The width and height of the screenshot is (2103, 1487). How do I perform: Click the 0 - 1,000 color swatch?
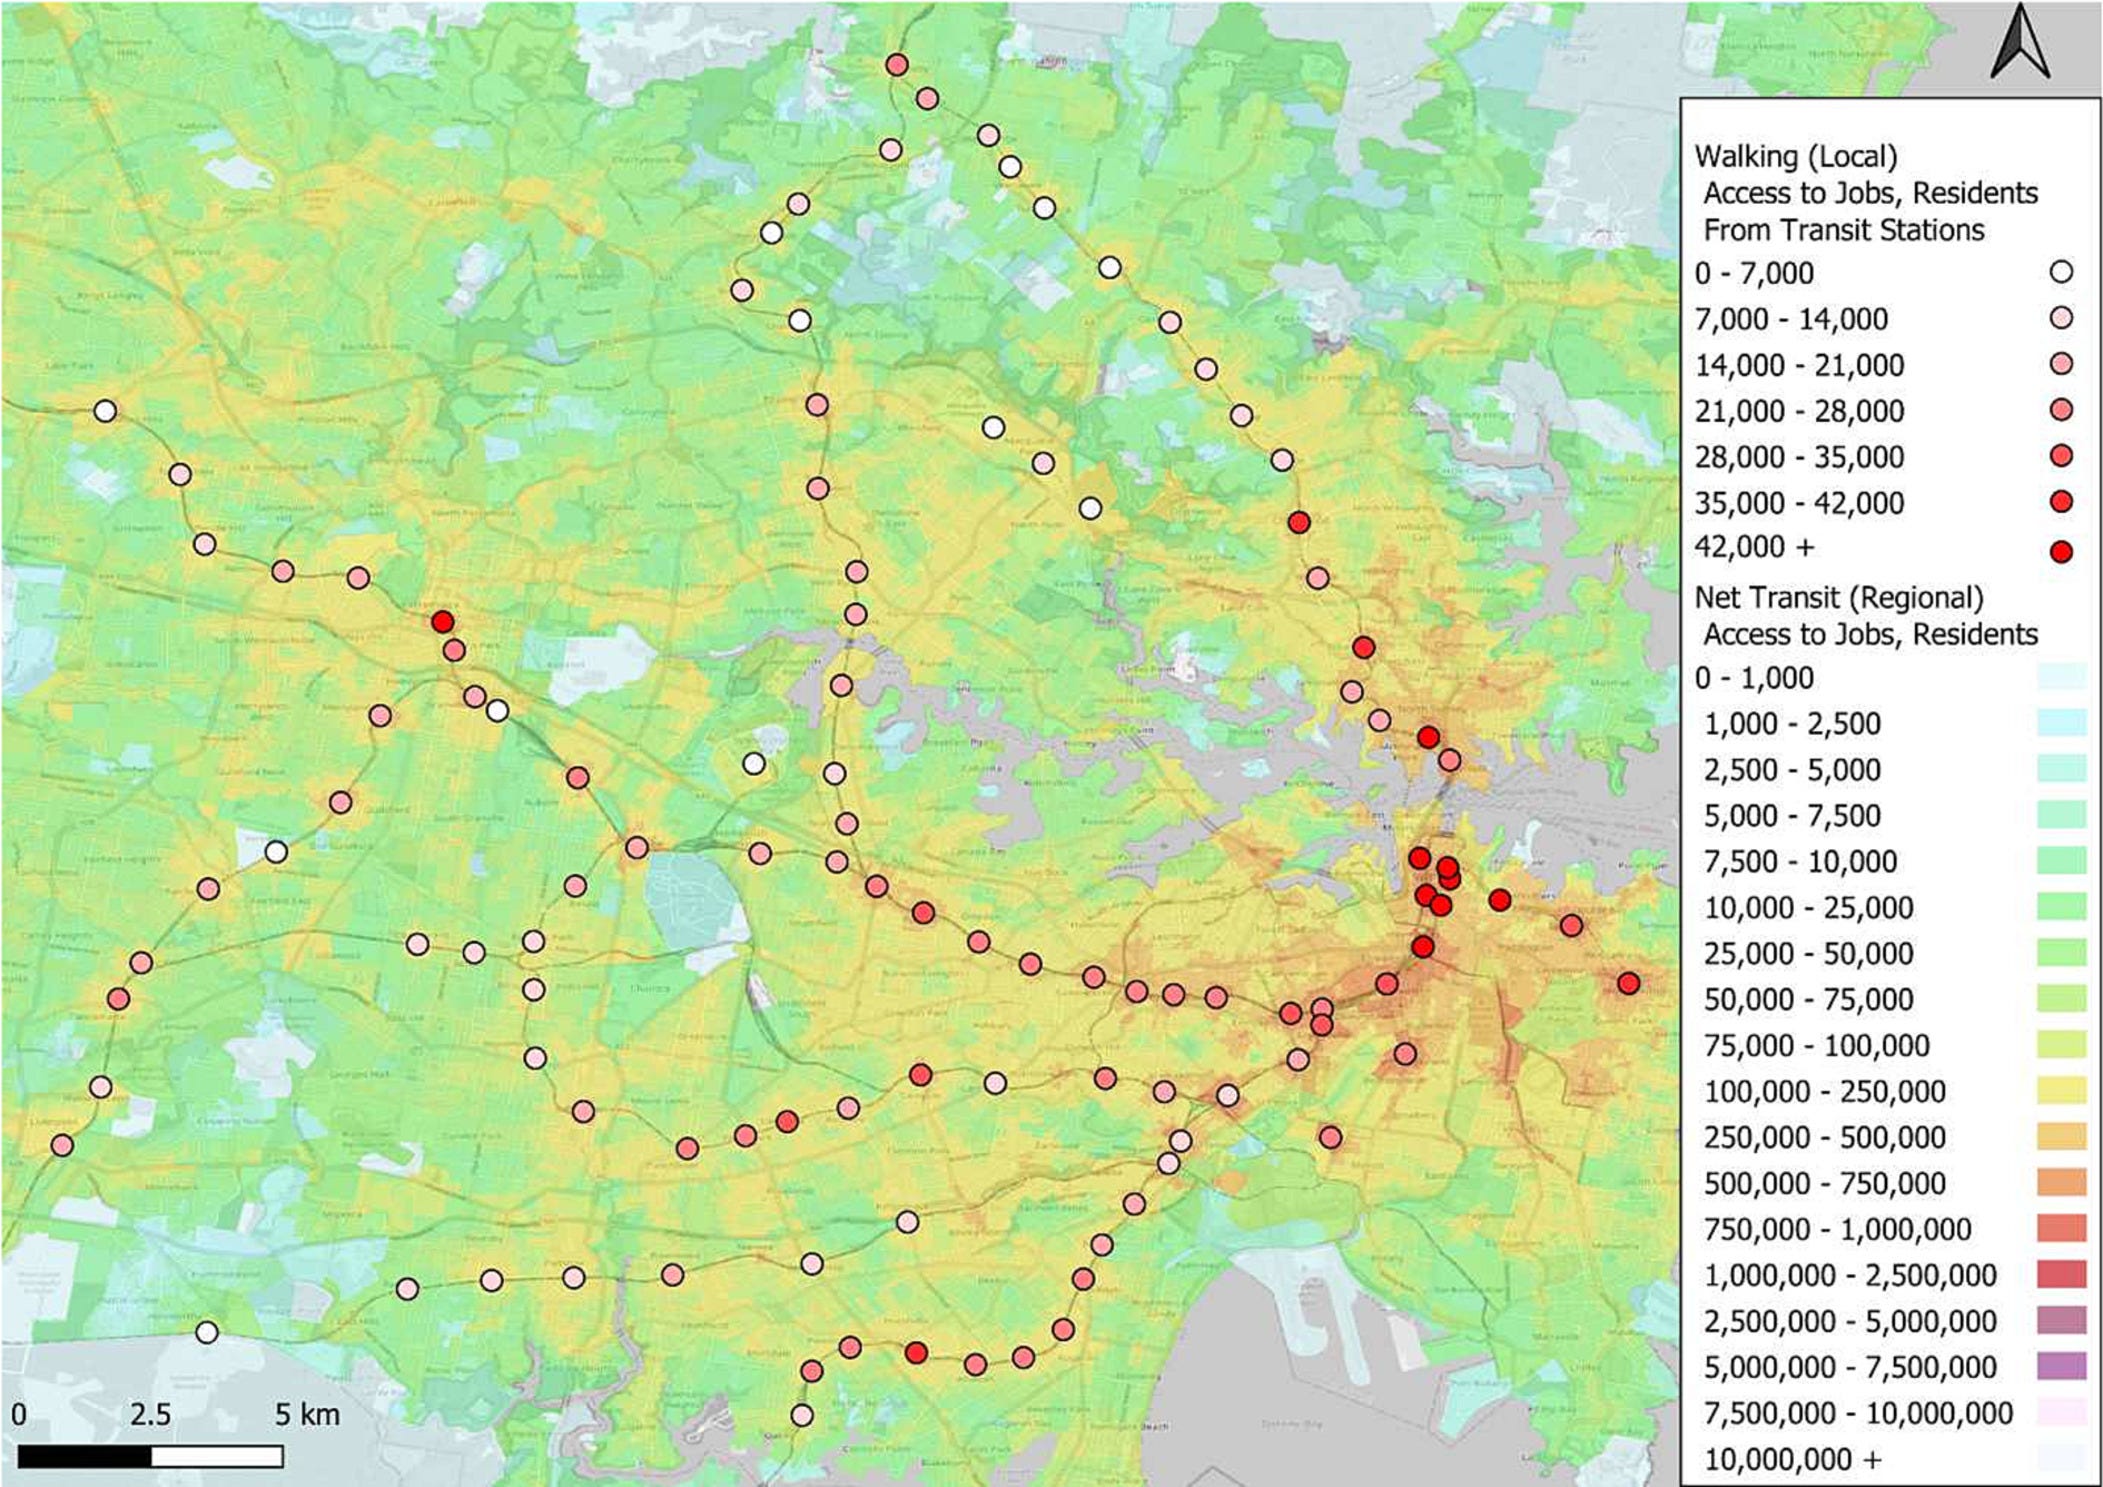click(x=2061, y=677)
